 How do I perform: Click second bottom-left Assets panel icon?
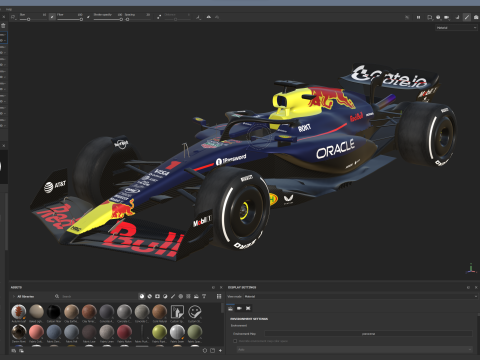21,350
